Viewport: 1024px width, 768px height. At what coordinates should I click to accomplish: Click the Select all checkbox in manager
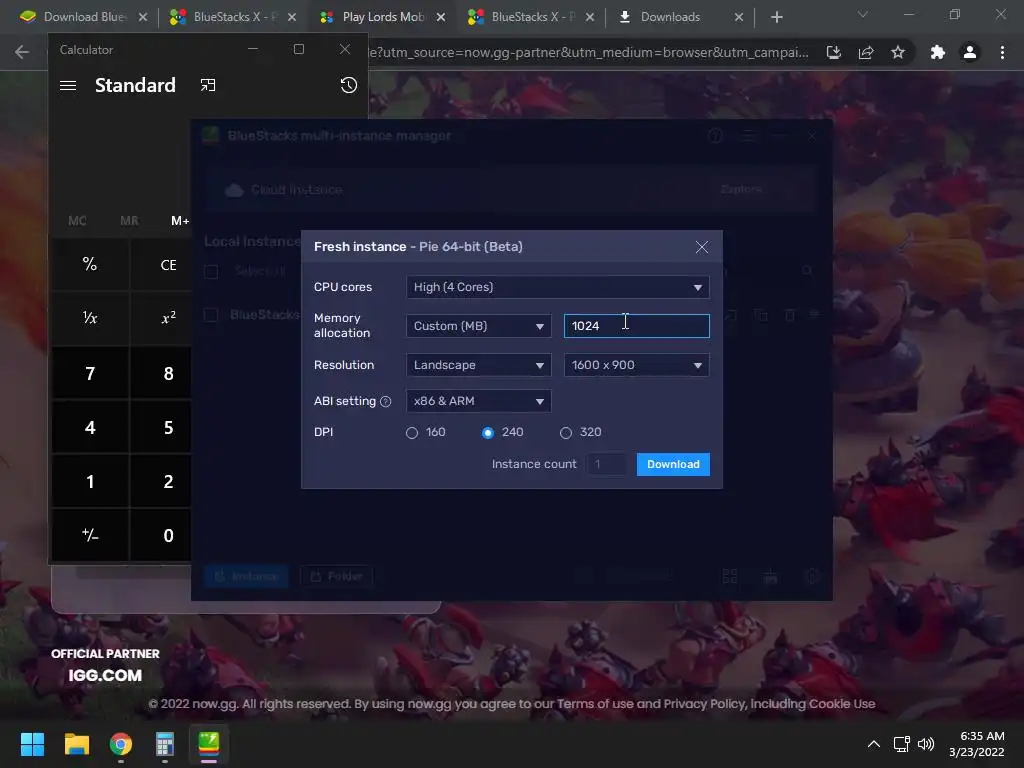click(x=211, y=271)
